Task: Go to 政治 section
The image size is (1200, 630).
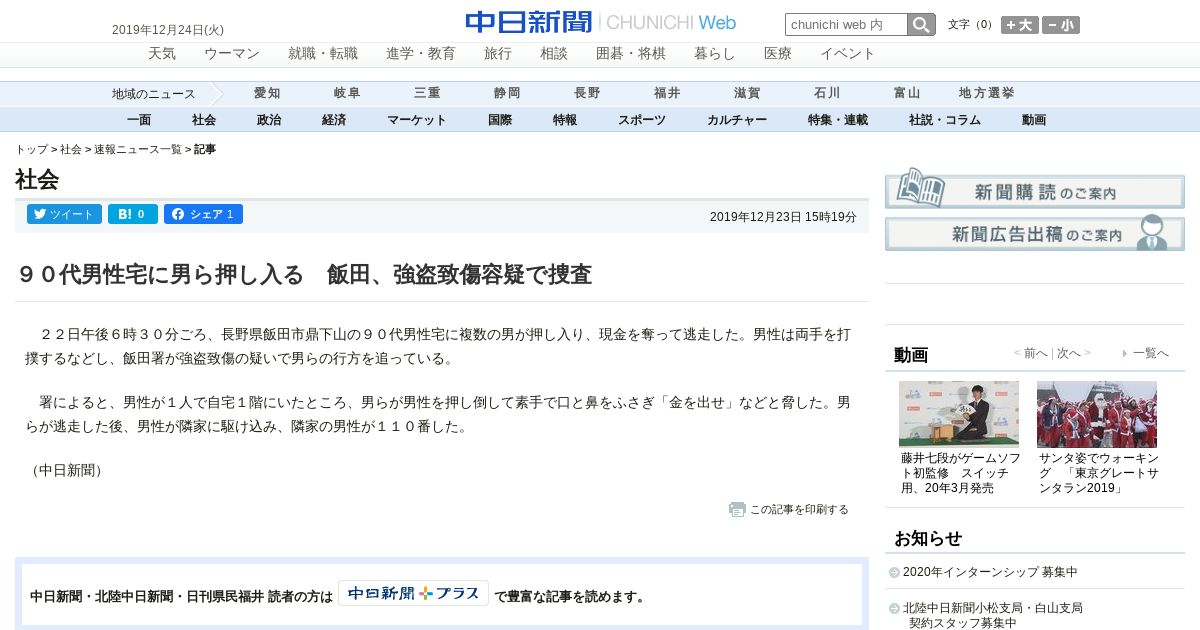Action: coord(269,120)
